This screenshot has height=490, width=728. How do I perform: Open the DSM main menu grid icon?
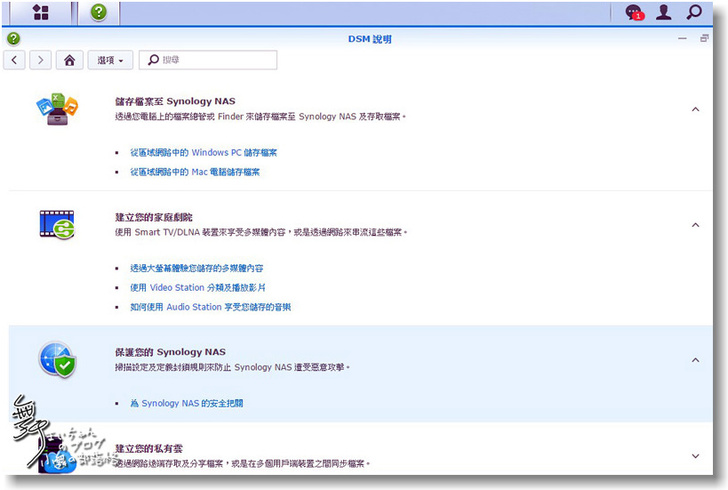coord(41,13)
